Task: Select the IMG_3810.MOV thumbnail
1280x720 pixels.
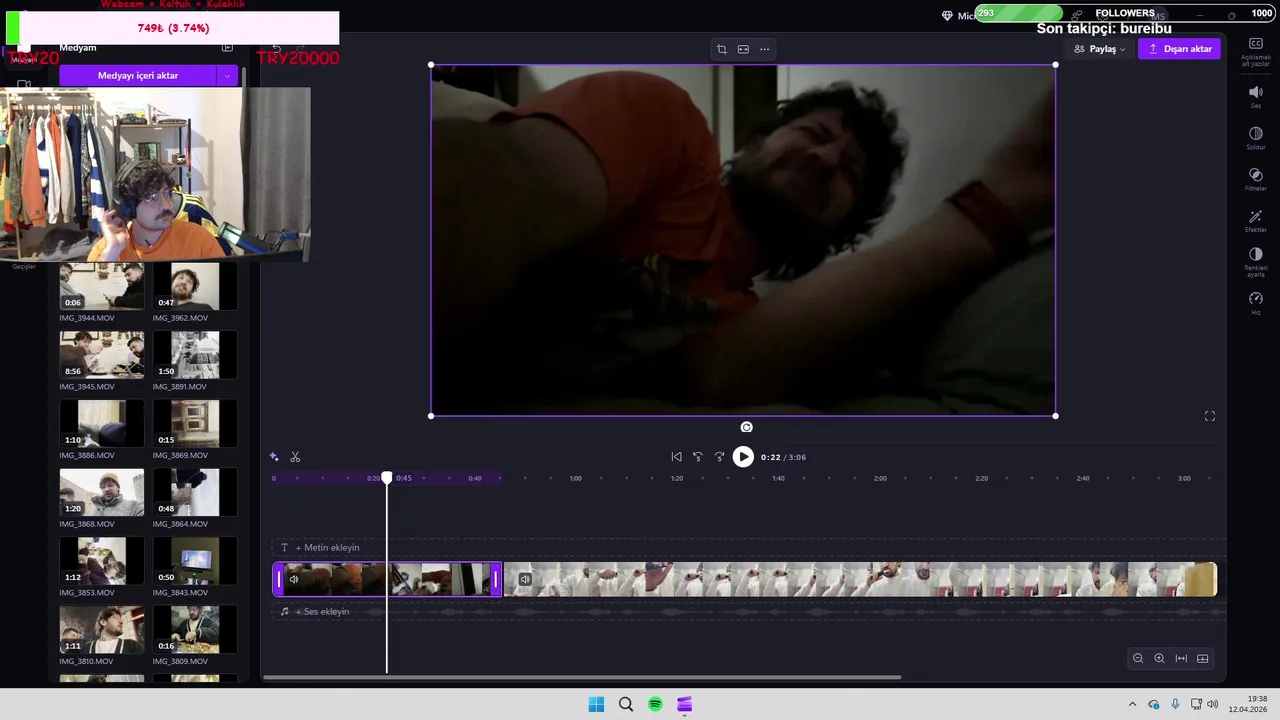Action: pos(101,629)
